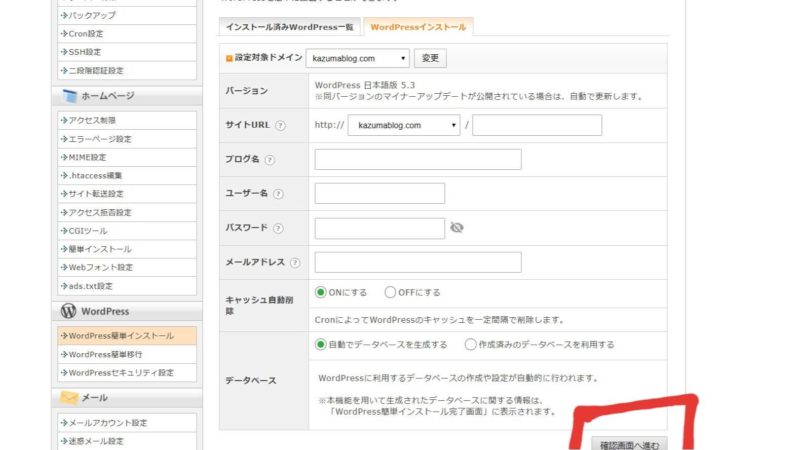This screenshot has height=450, width=800.
Task: Open MIME設定 in the sidebar
Action: coord(127,157)
